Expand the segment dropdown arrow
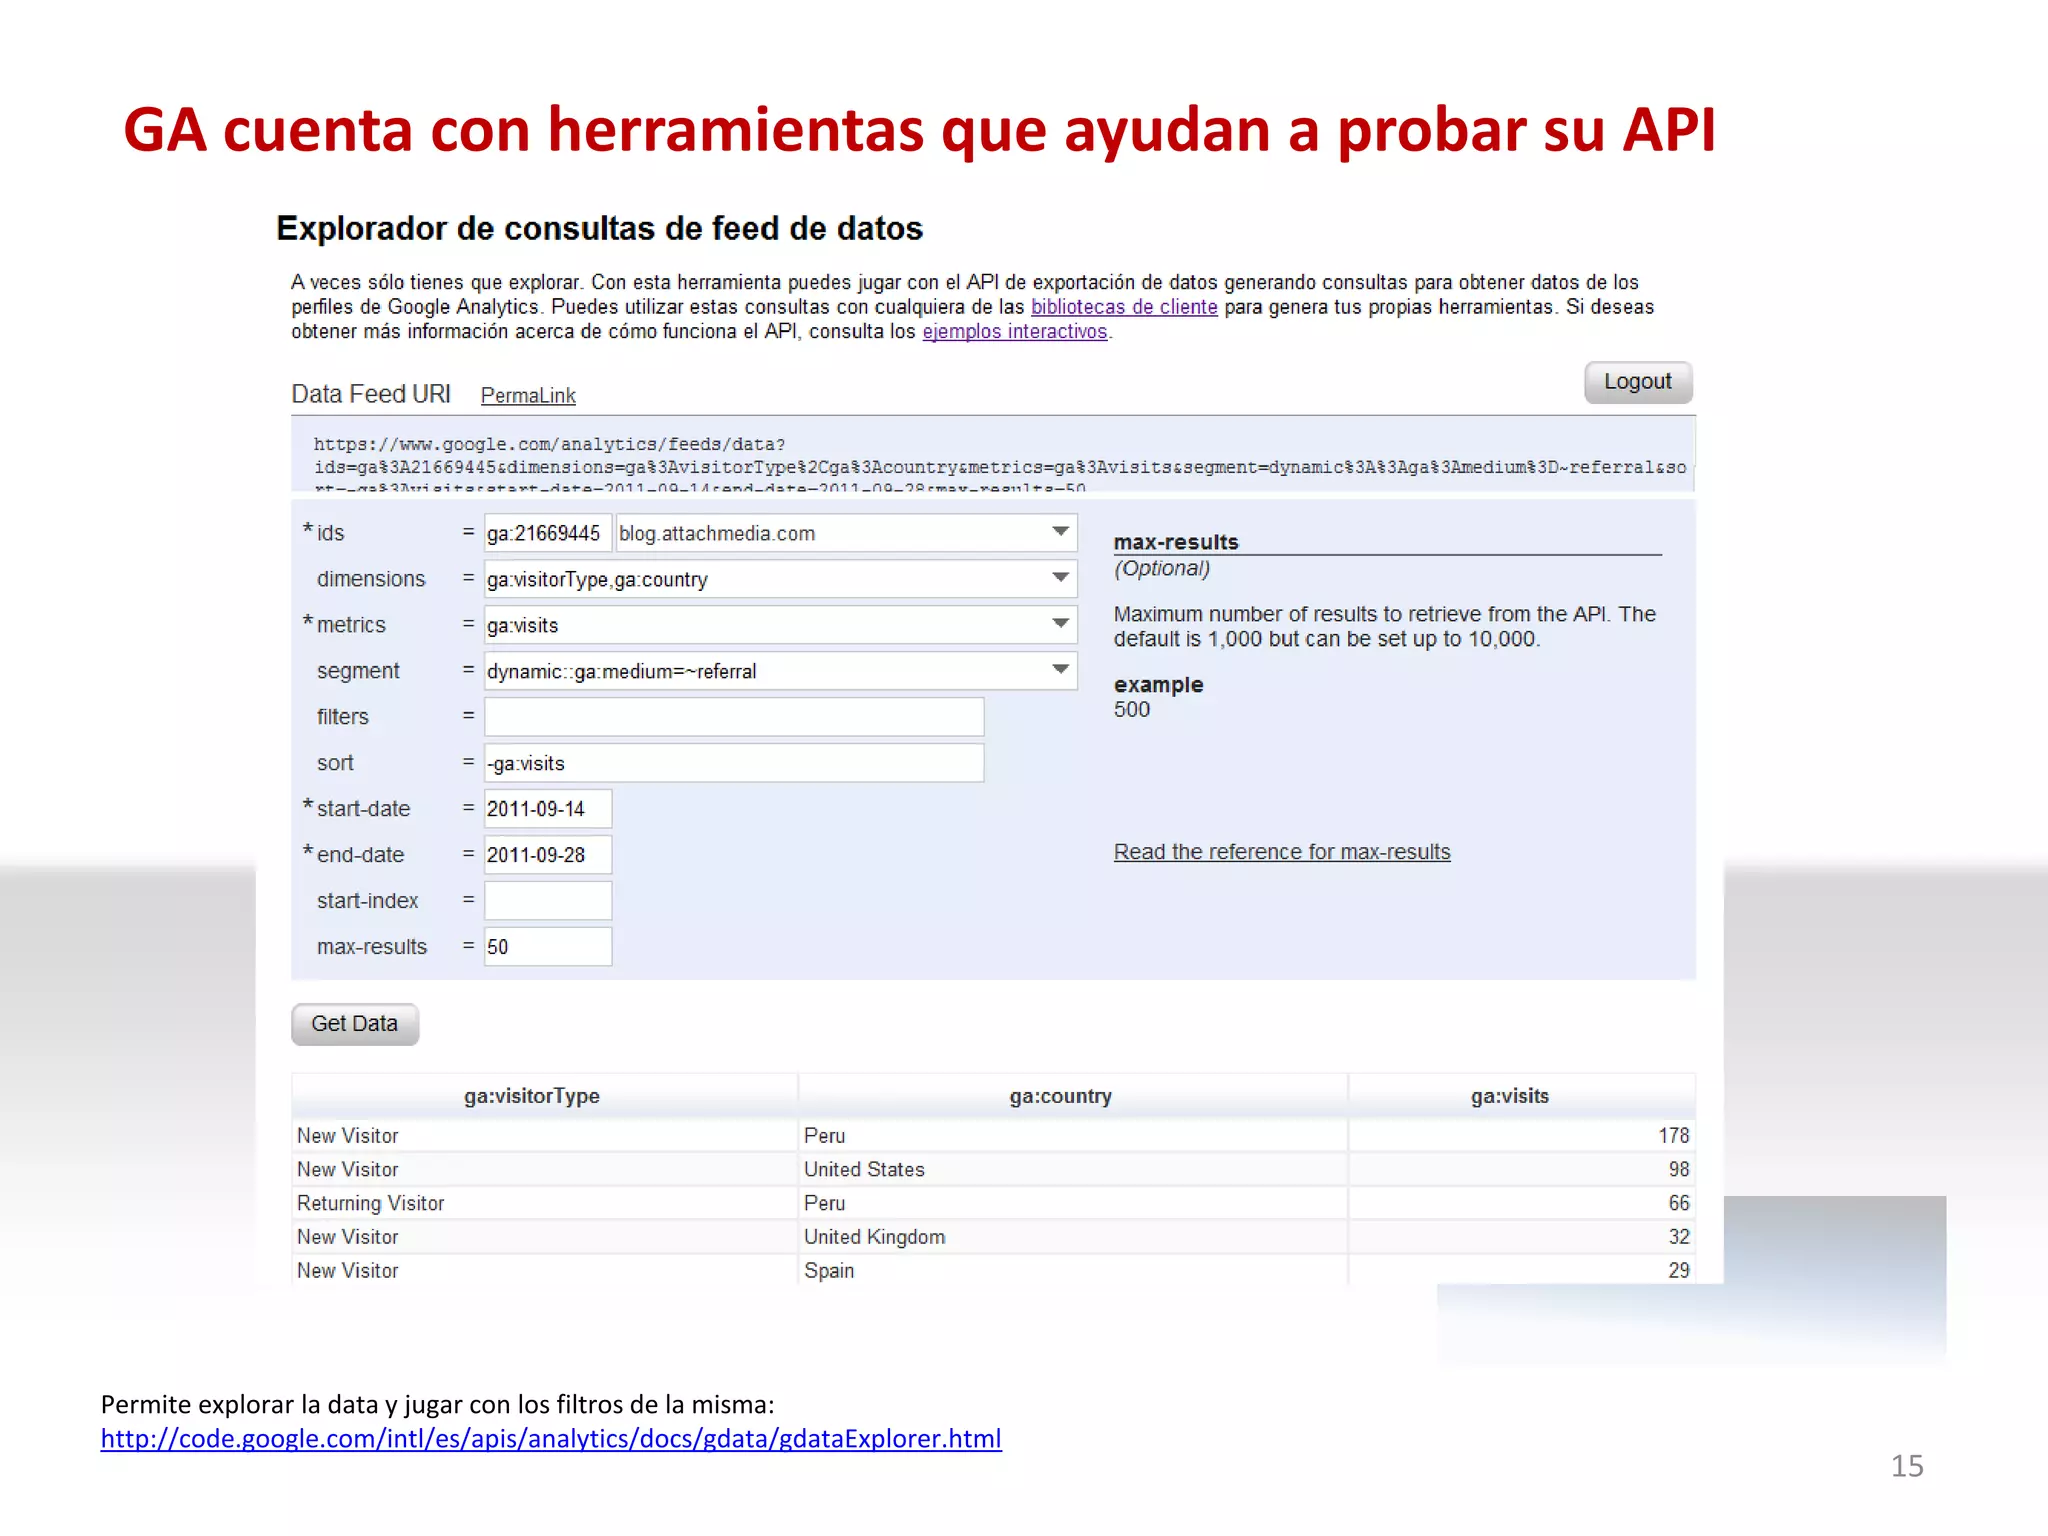2048x1536 pixels. pyautogui.click(x=1060, y=670)
